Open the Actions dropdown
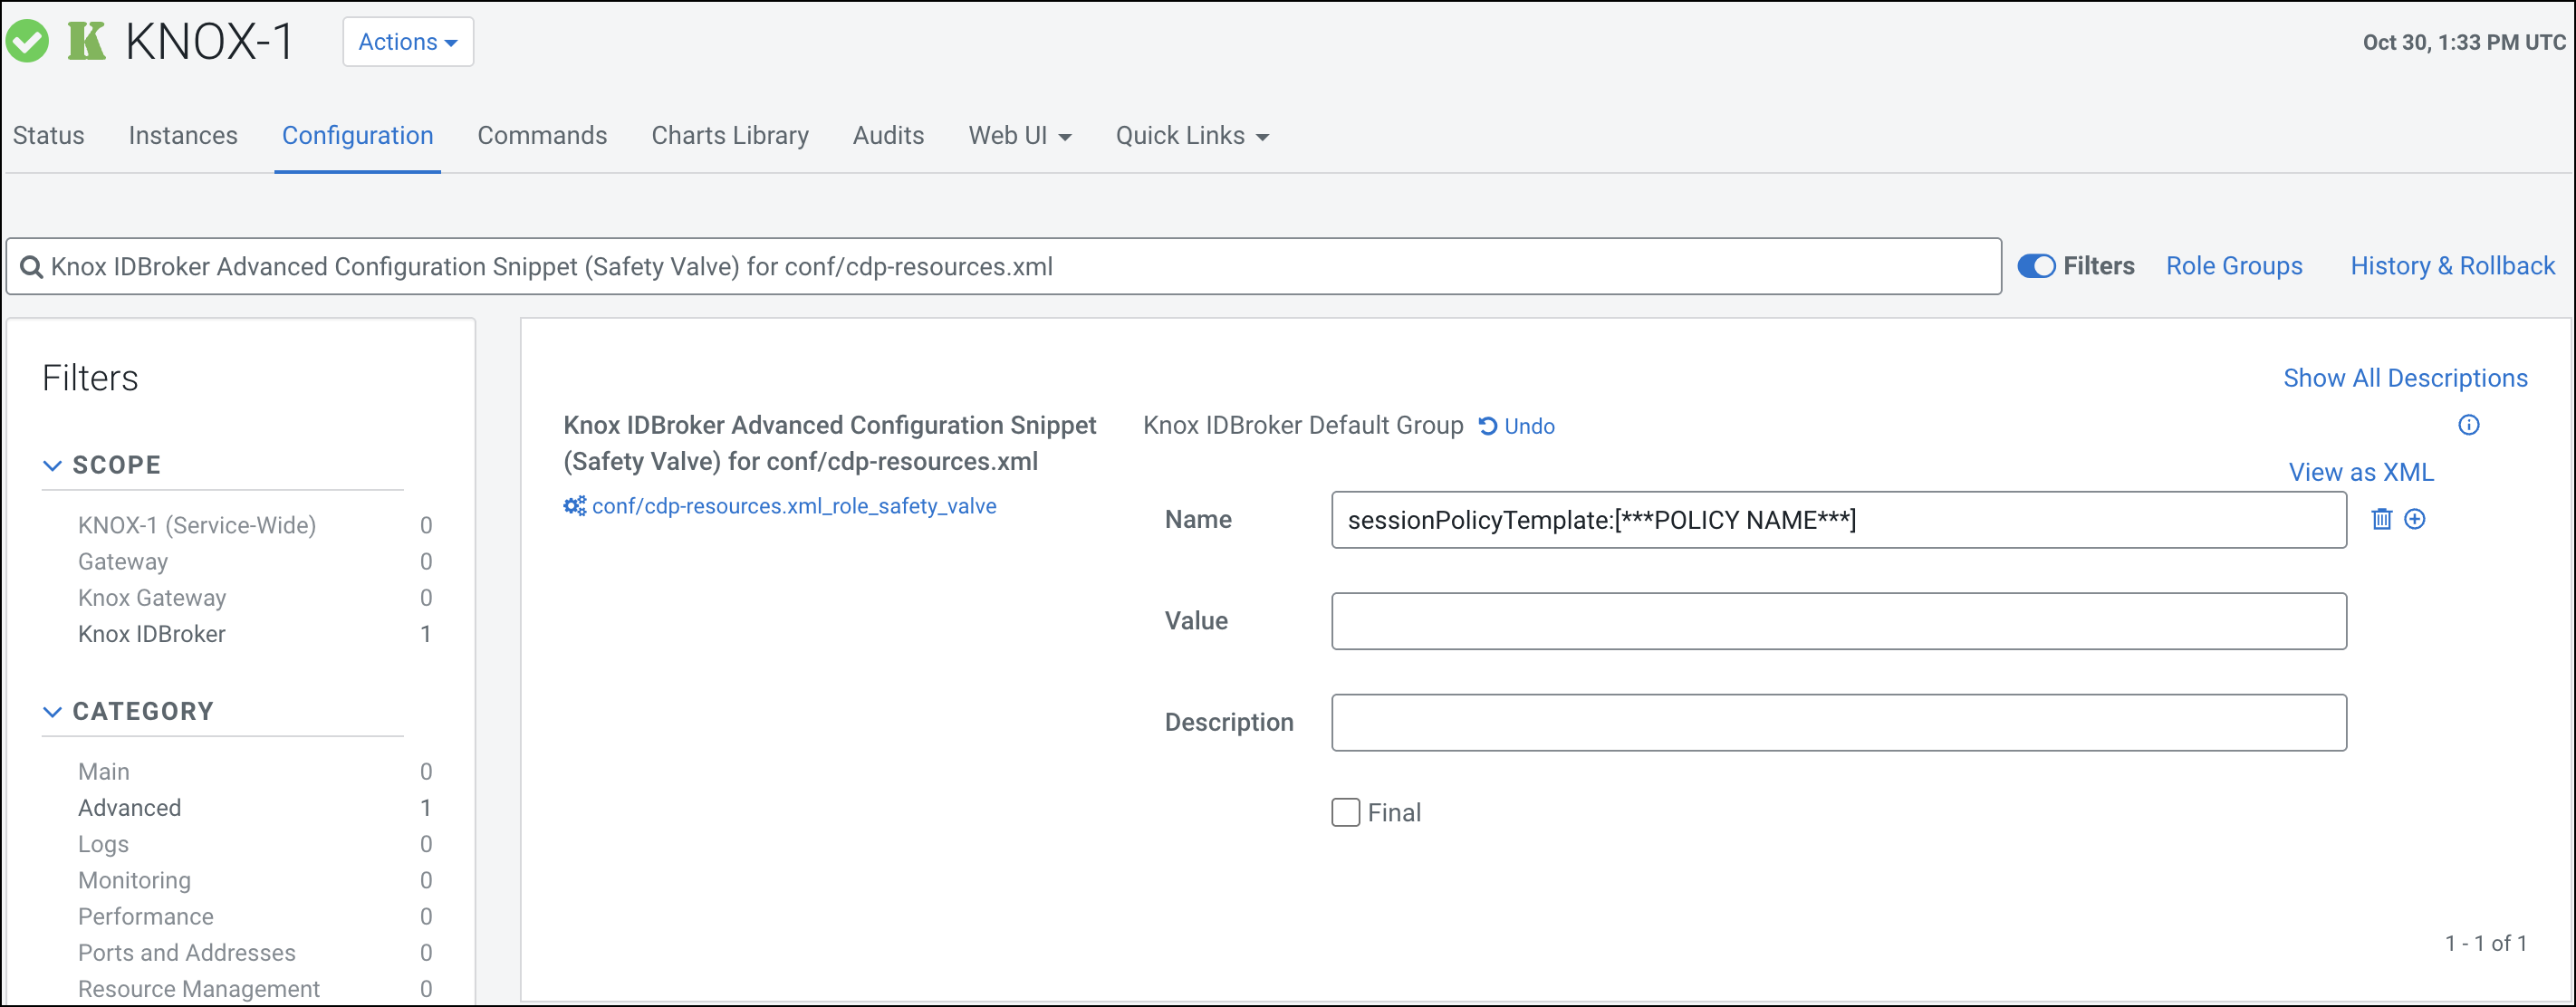Image resolution: width=2576 pixels, height=1007 pixels. (x=408, y=42)
